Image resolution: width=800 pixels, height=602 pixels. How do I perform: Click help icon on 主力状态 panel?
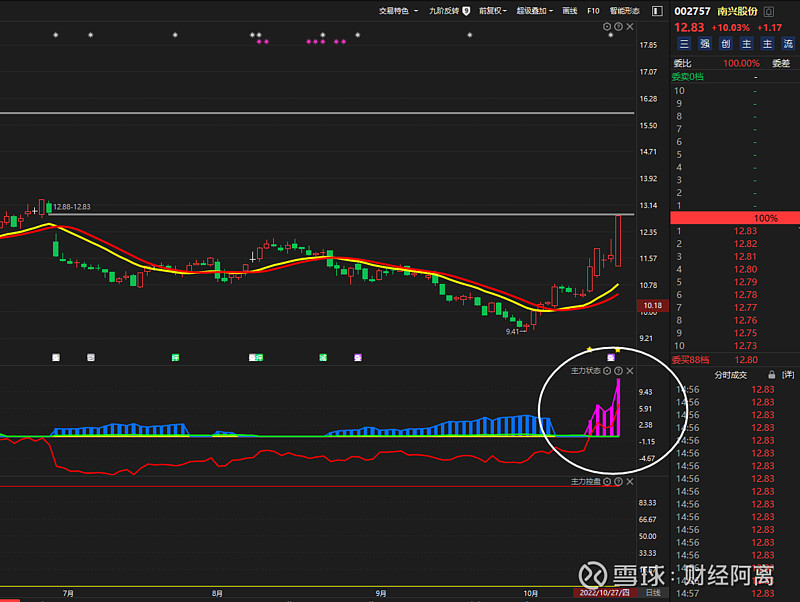tap(618, 371)
